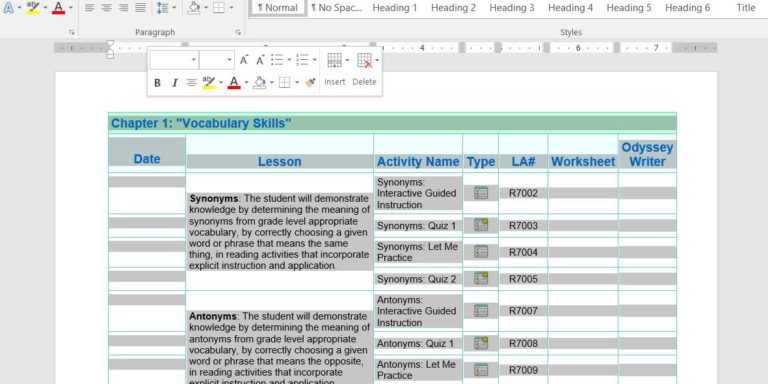
Task: Click the Format Painter brush icon
Action: click(x=310, y=83)
